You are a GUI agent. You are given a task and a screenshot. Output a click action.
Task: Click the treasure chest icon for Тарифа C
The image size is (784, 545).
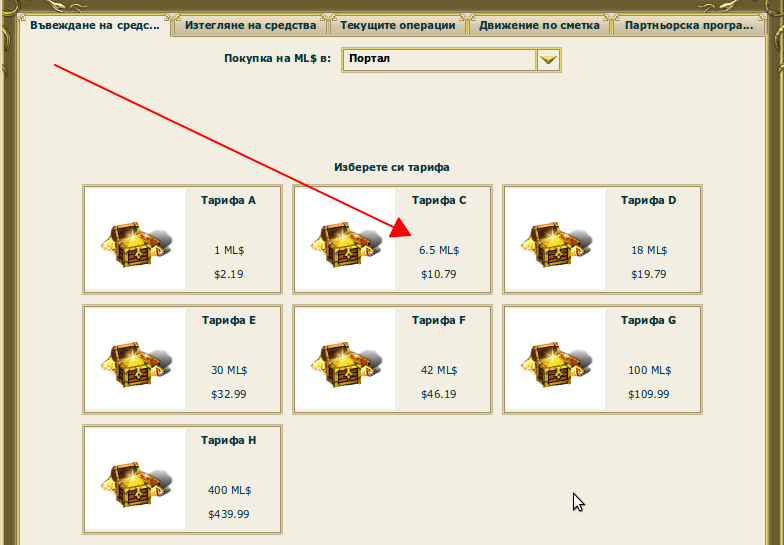click(346, 241)
